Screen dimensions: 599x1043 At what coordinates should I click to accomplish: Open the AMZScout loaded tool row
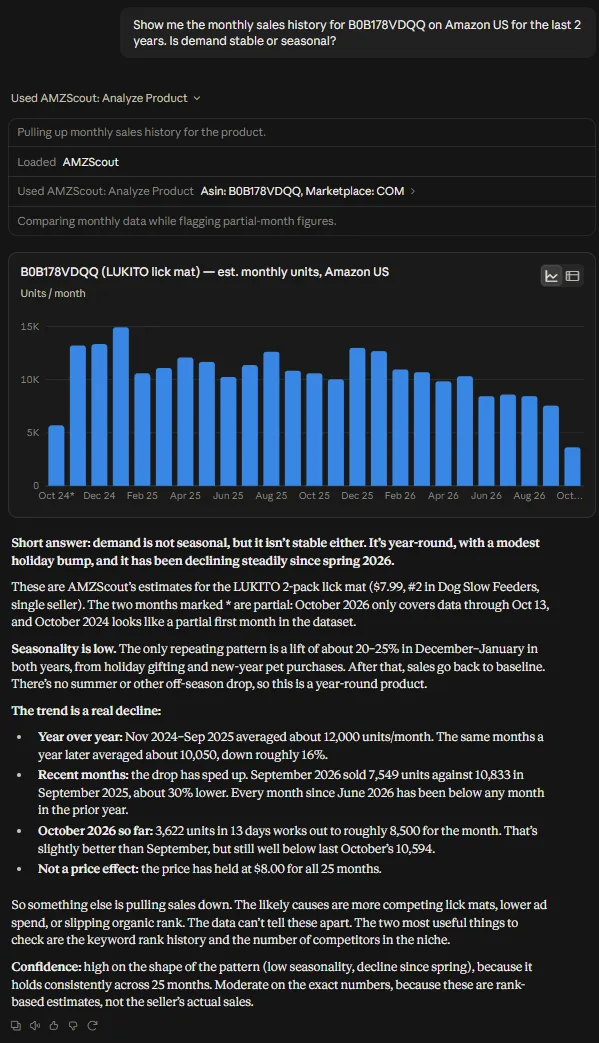pos(301,162)
